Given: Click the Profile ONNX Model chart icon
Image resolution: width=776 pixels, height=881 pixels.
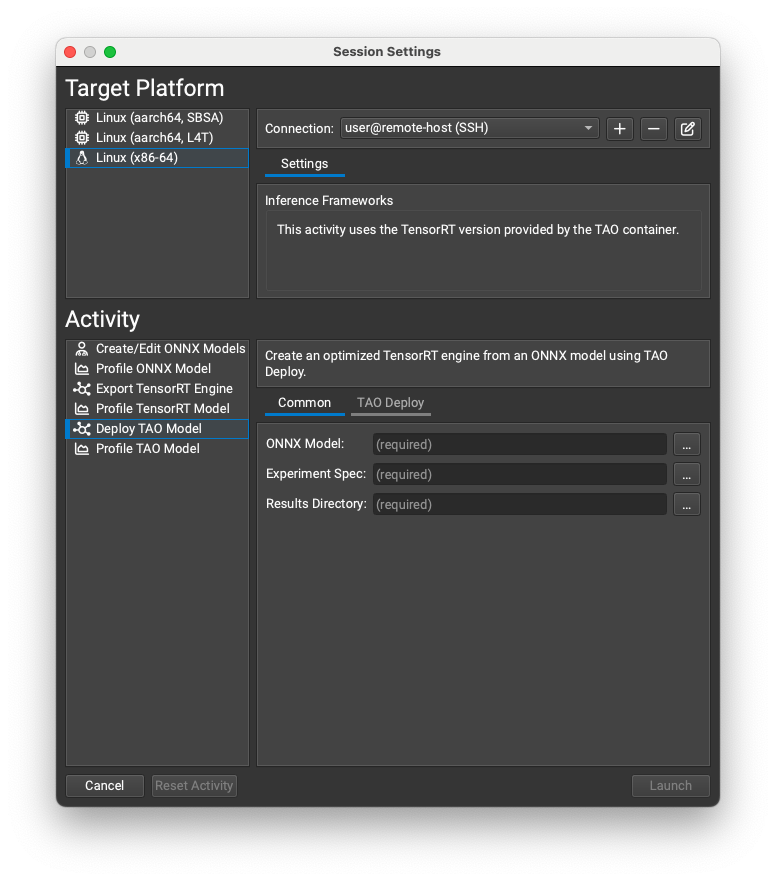Looking at the screenshot, I should coord(80,368).
